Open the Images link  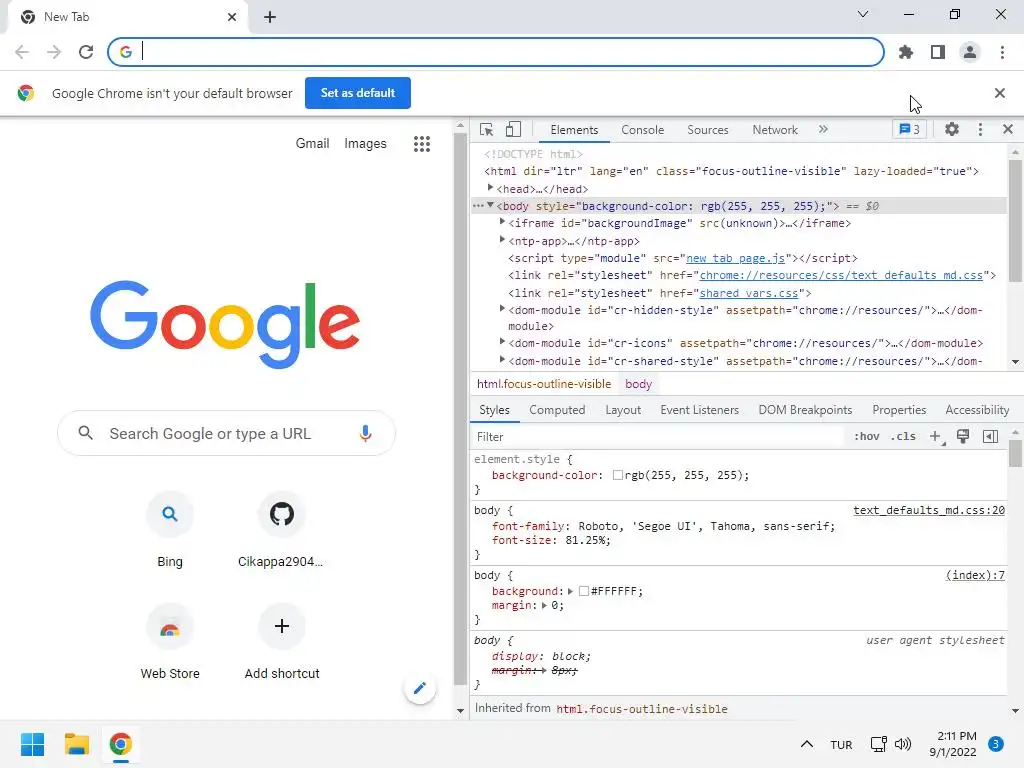tap(365, 143)
